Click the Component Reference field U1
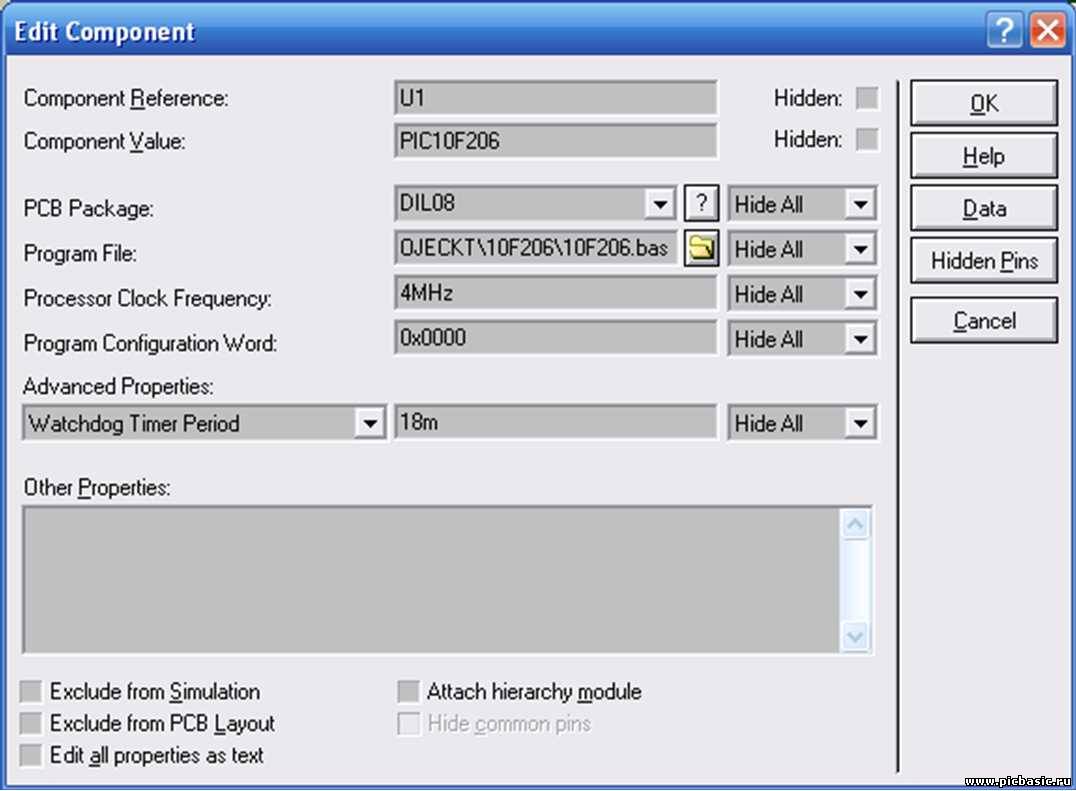The height and width of the screenshot is (791, 1076). 556,98
